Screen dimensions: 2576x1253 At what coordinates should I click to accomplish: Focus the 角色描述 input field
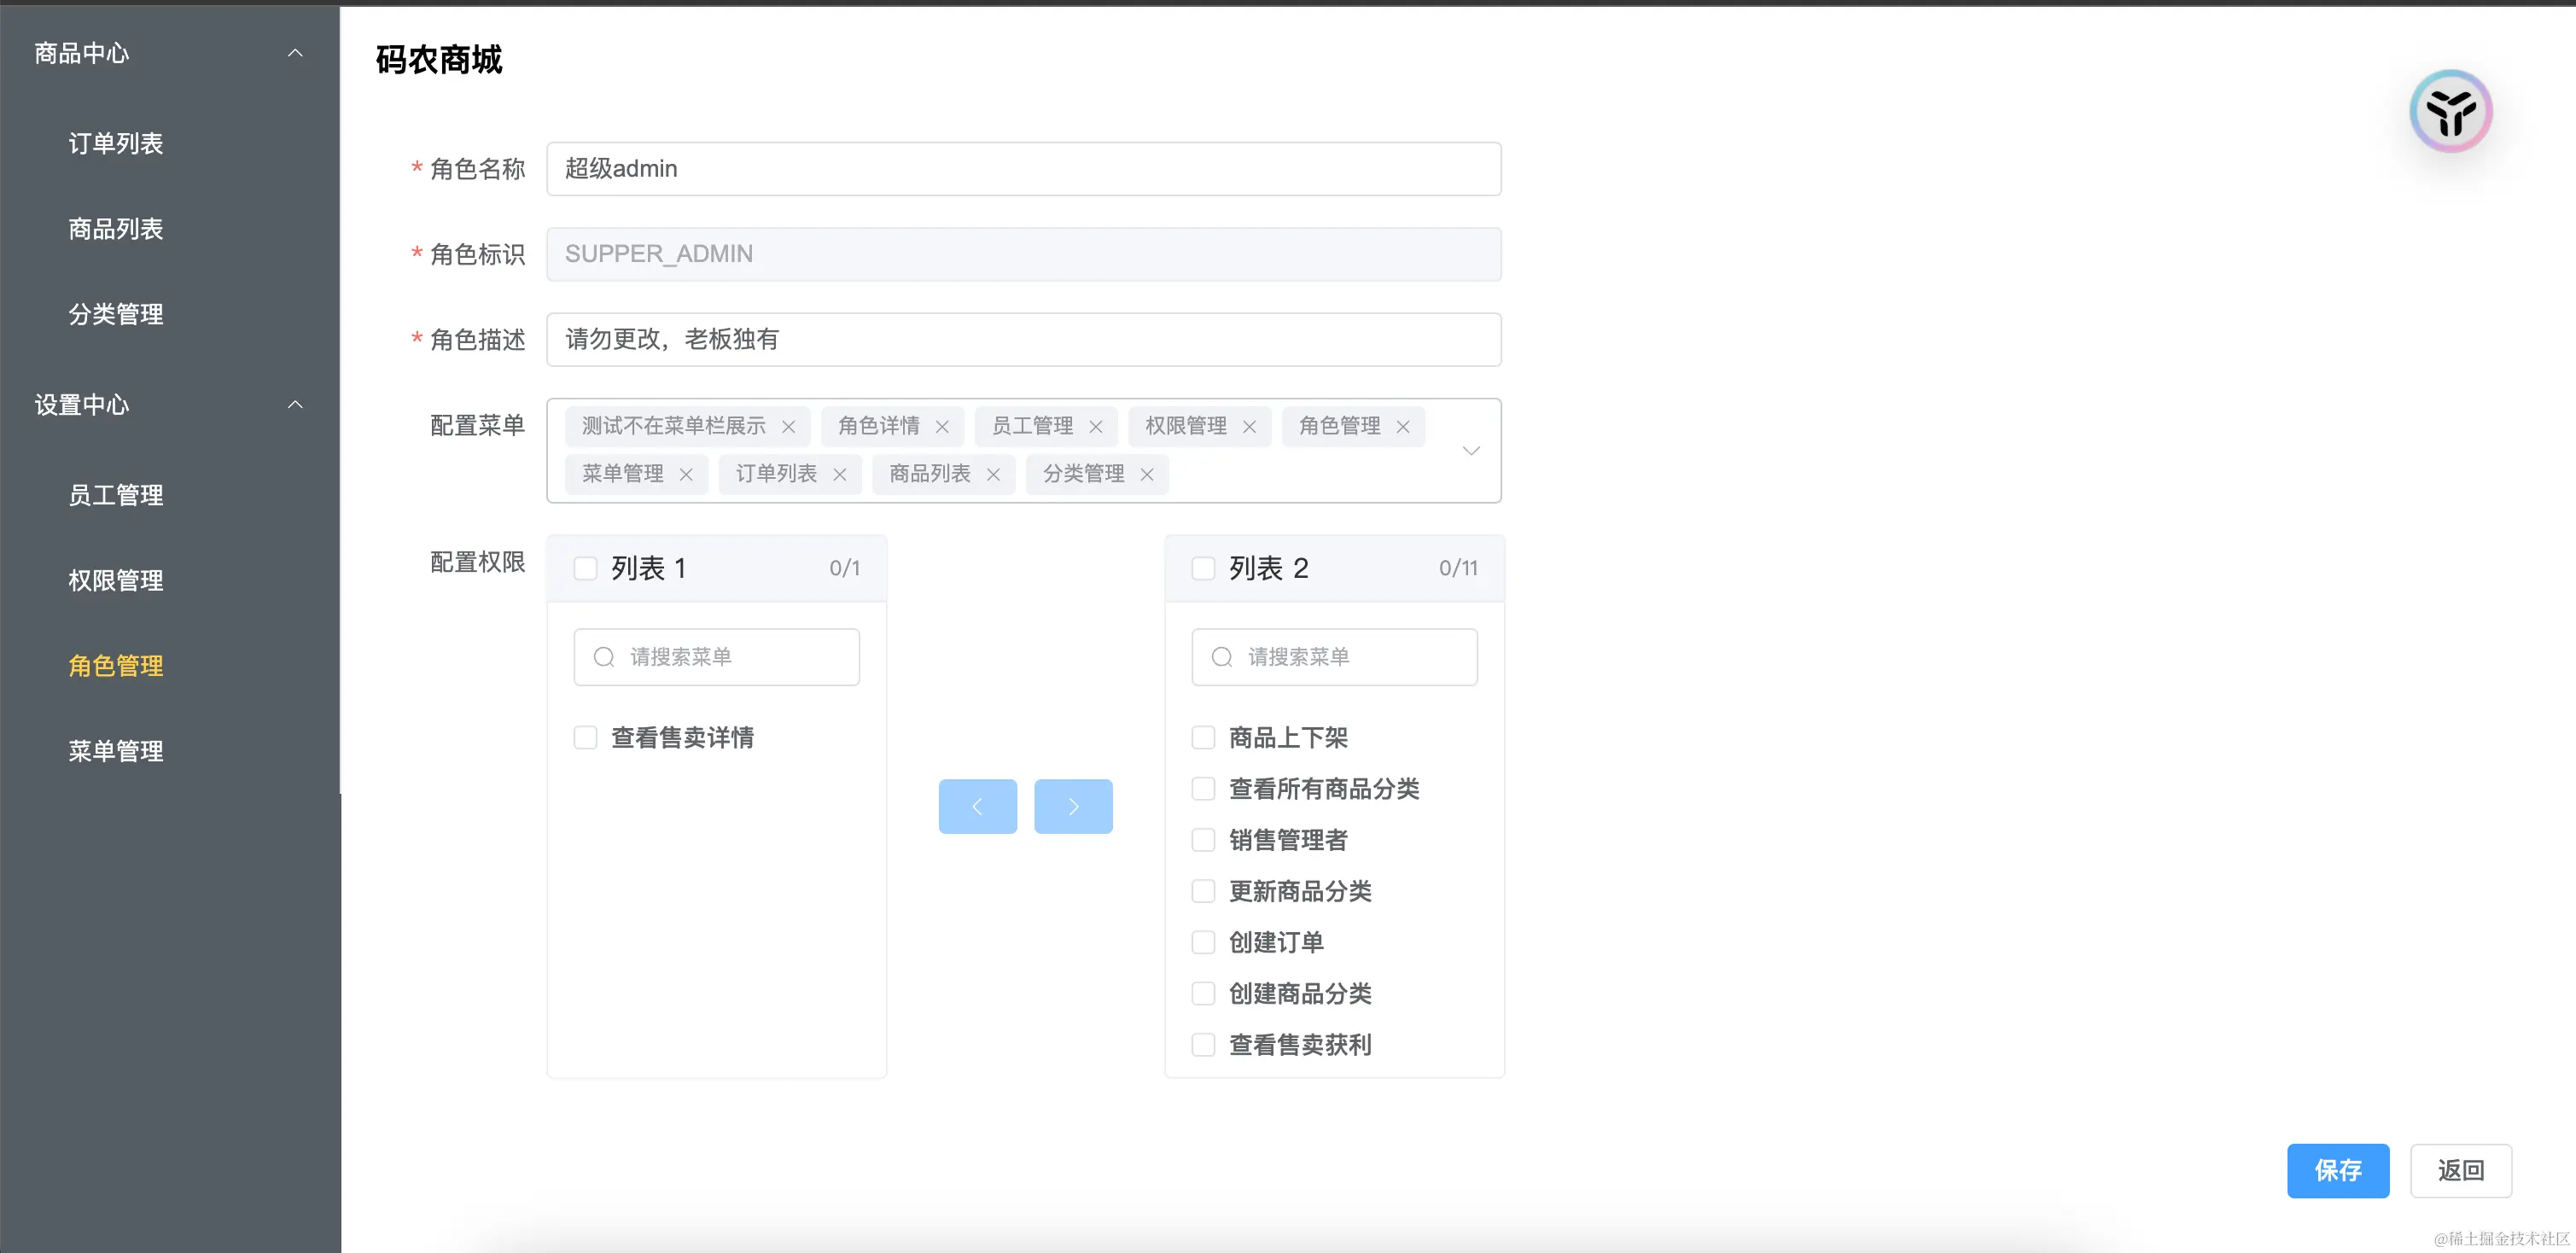(x=1023, y=340)
